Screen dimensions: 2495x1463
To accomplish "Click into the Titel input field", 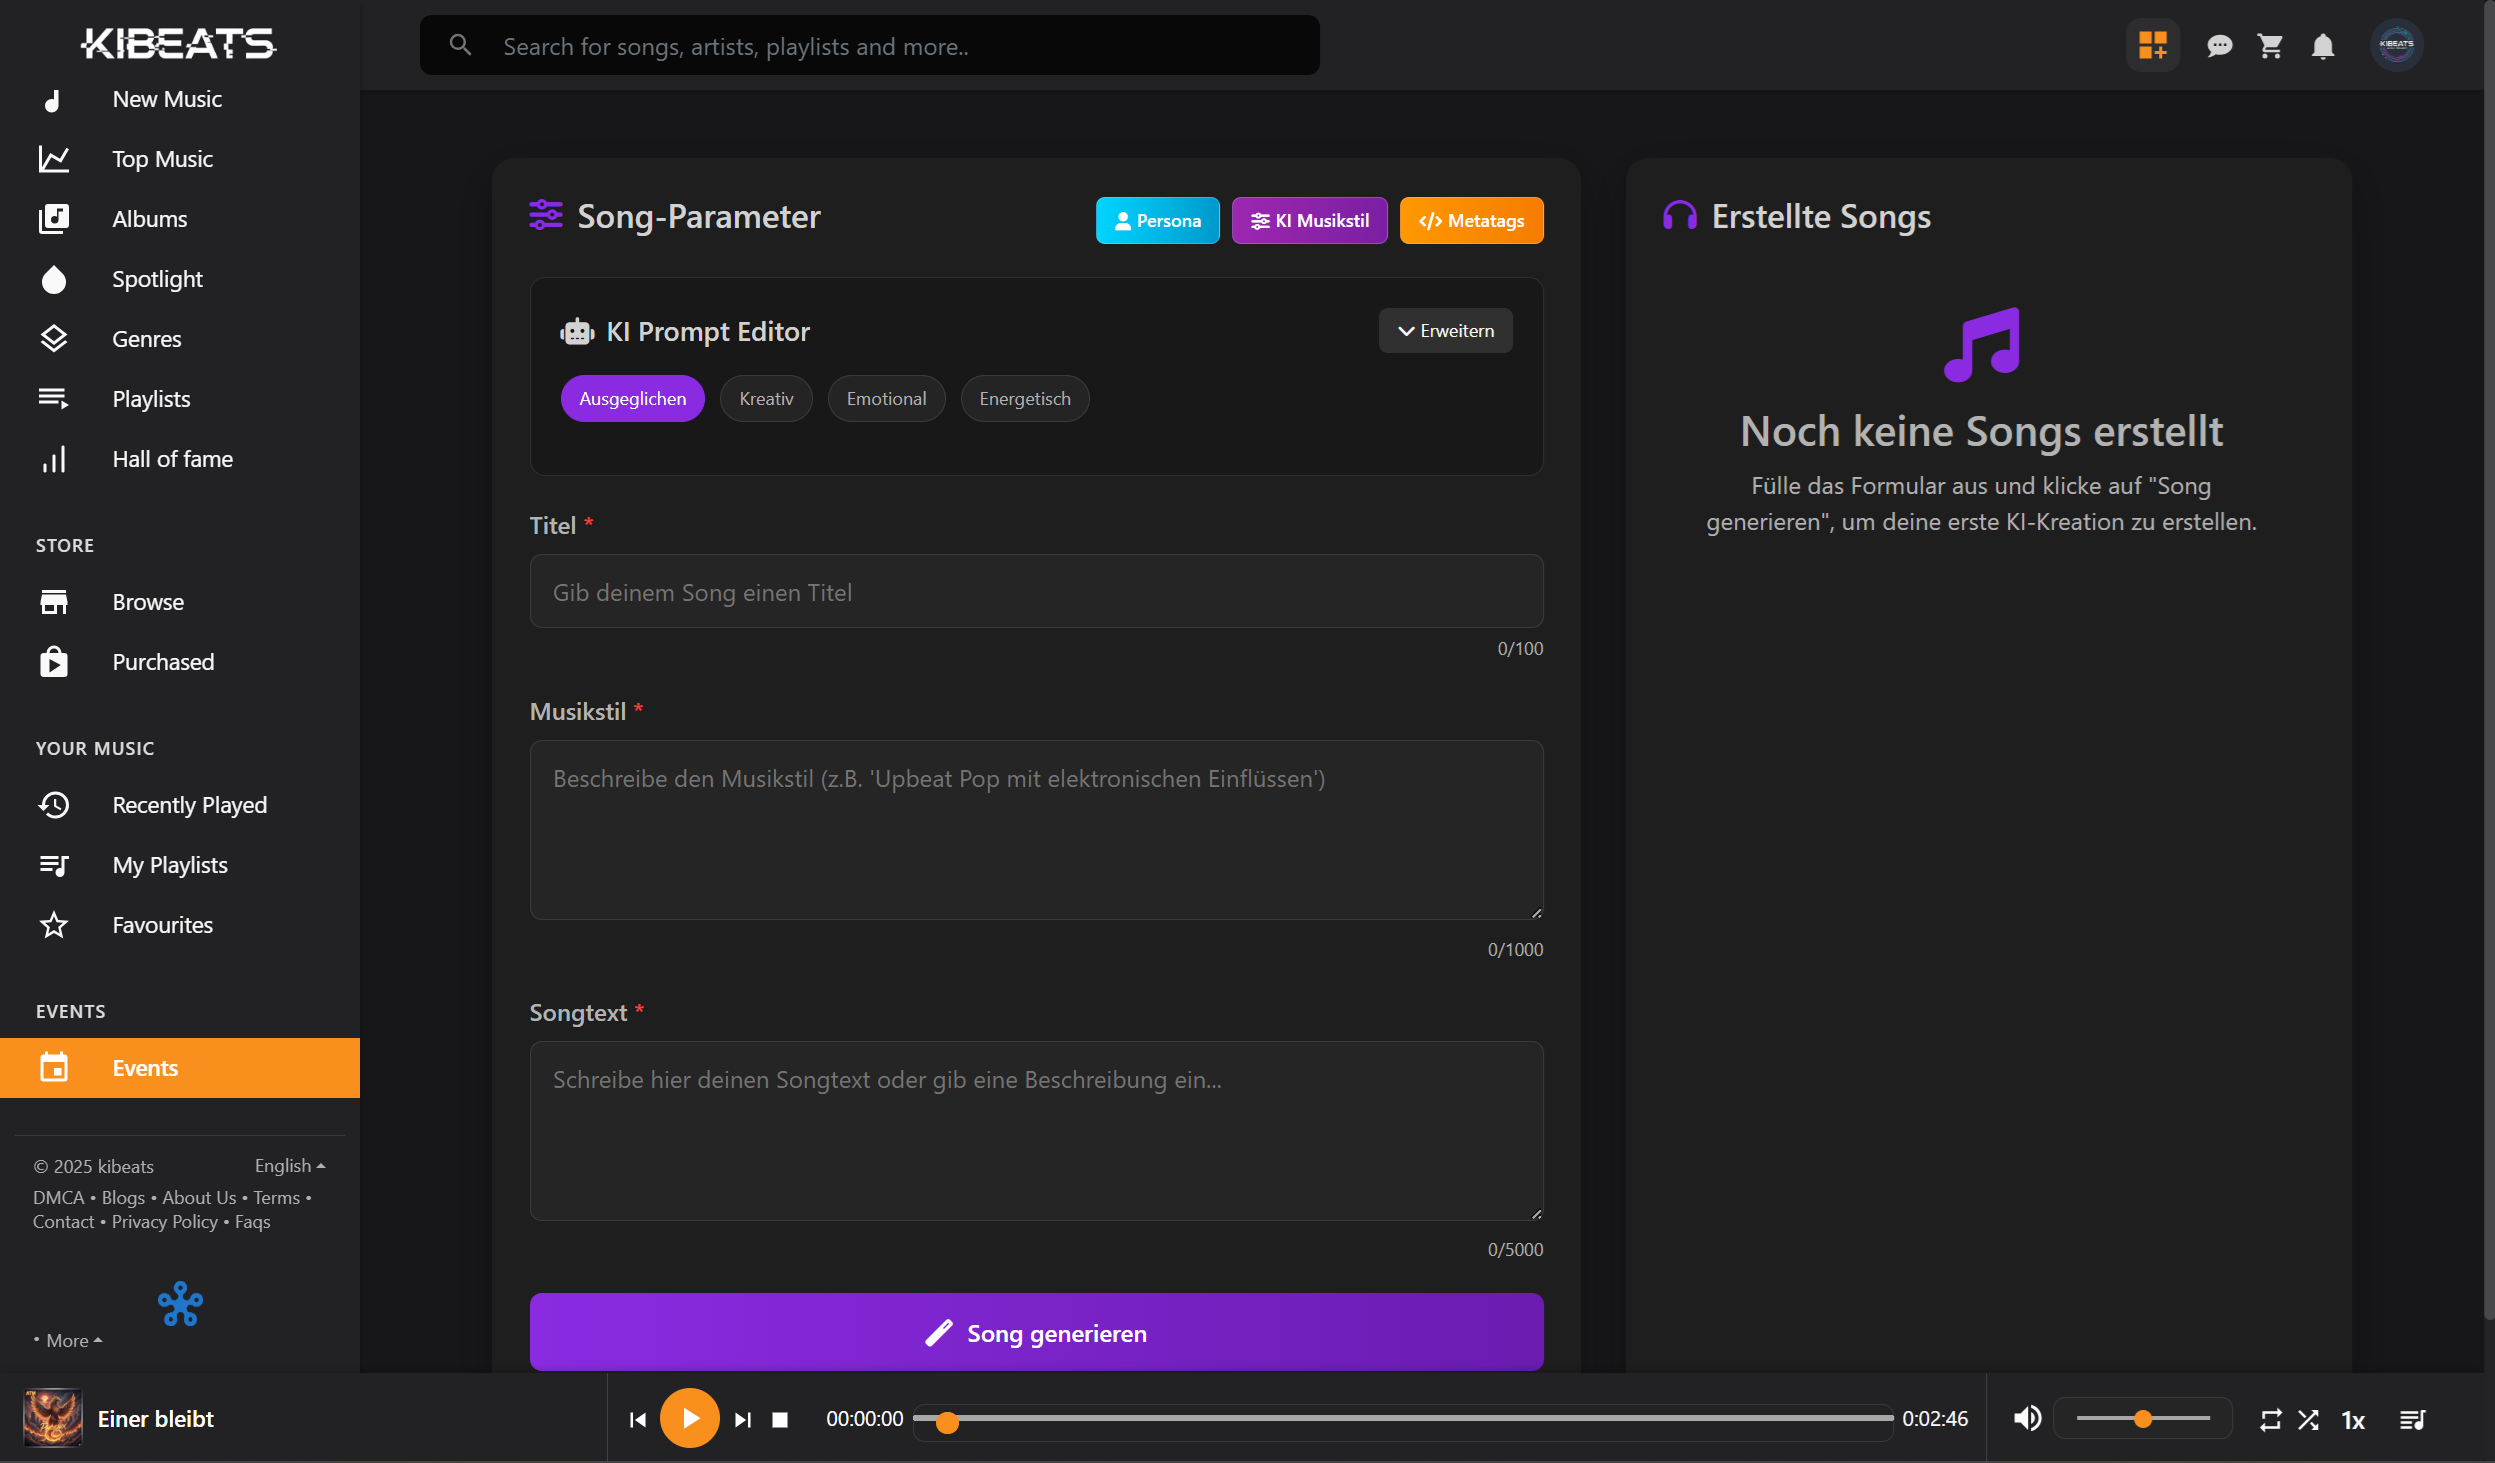I will (1036, 592).
